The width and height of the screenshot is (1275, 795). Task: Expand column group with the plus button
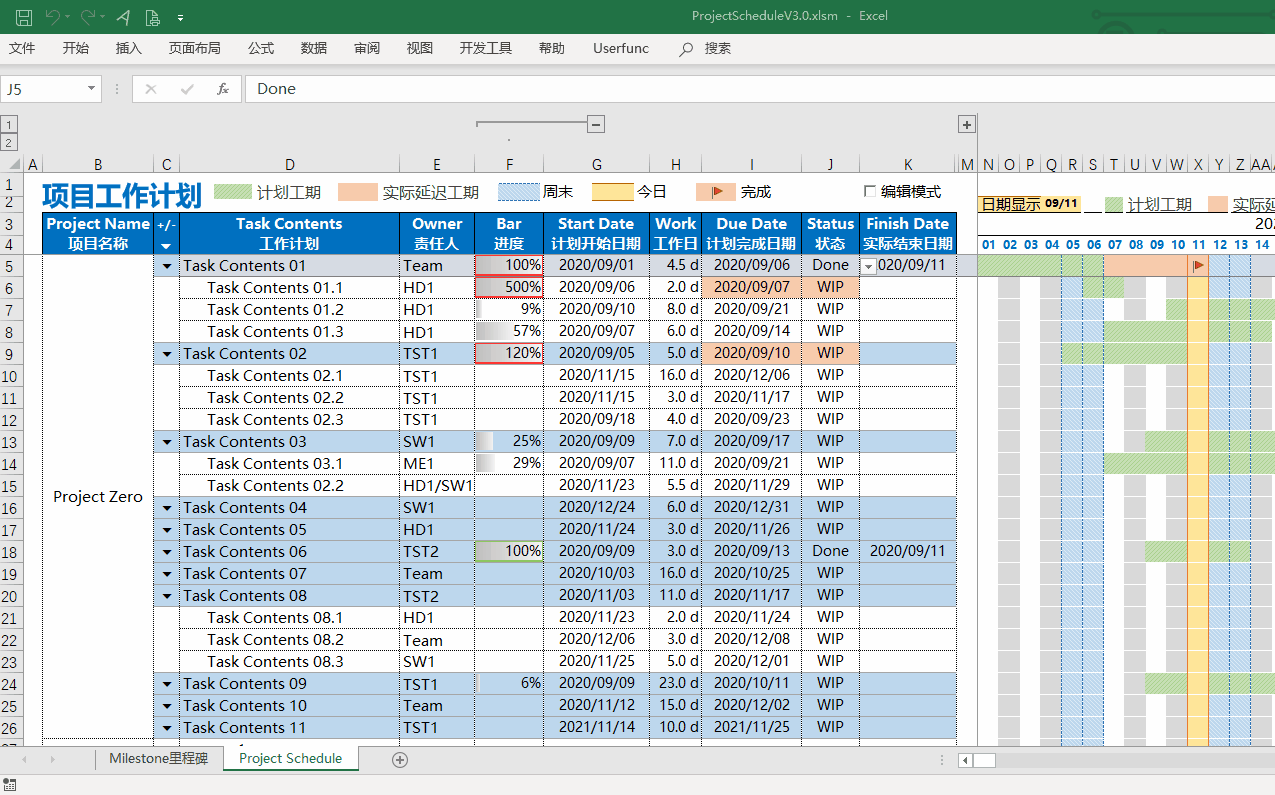[967, 124]
